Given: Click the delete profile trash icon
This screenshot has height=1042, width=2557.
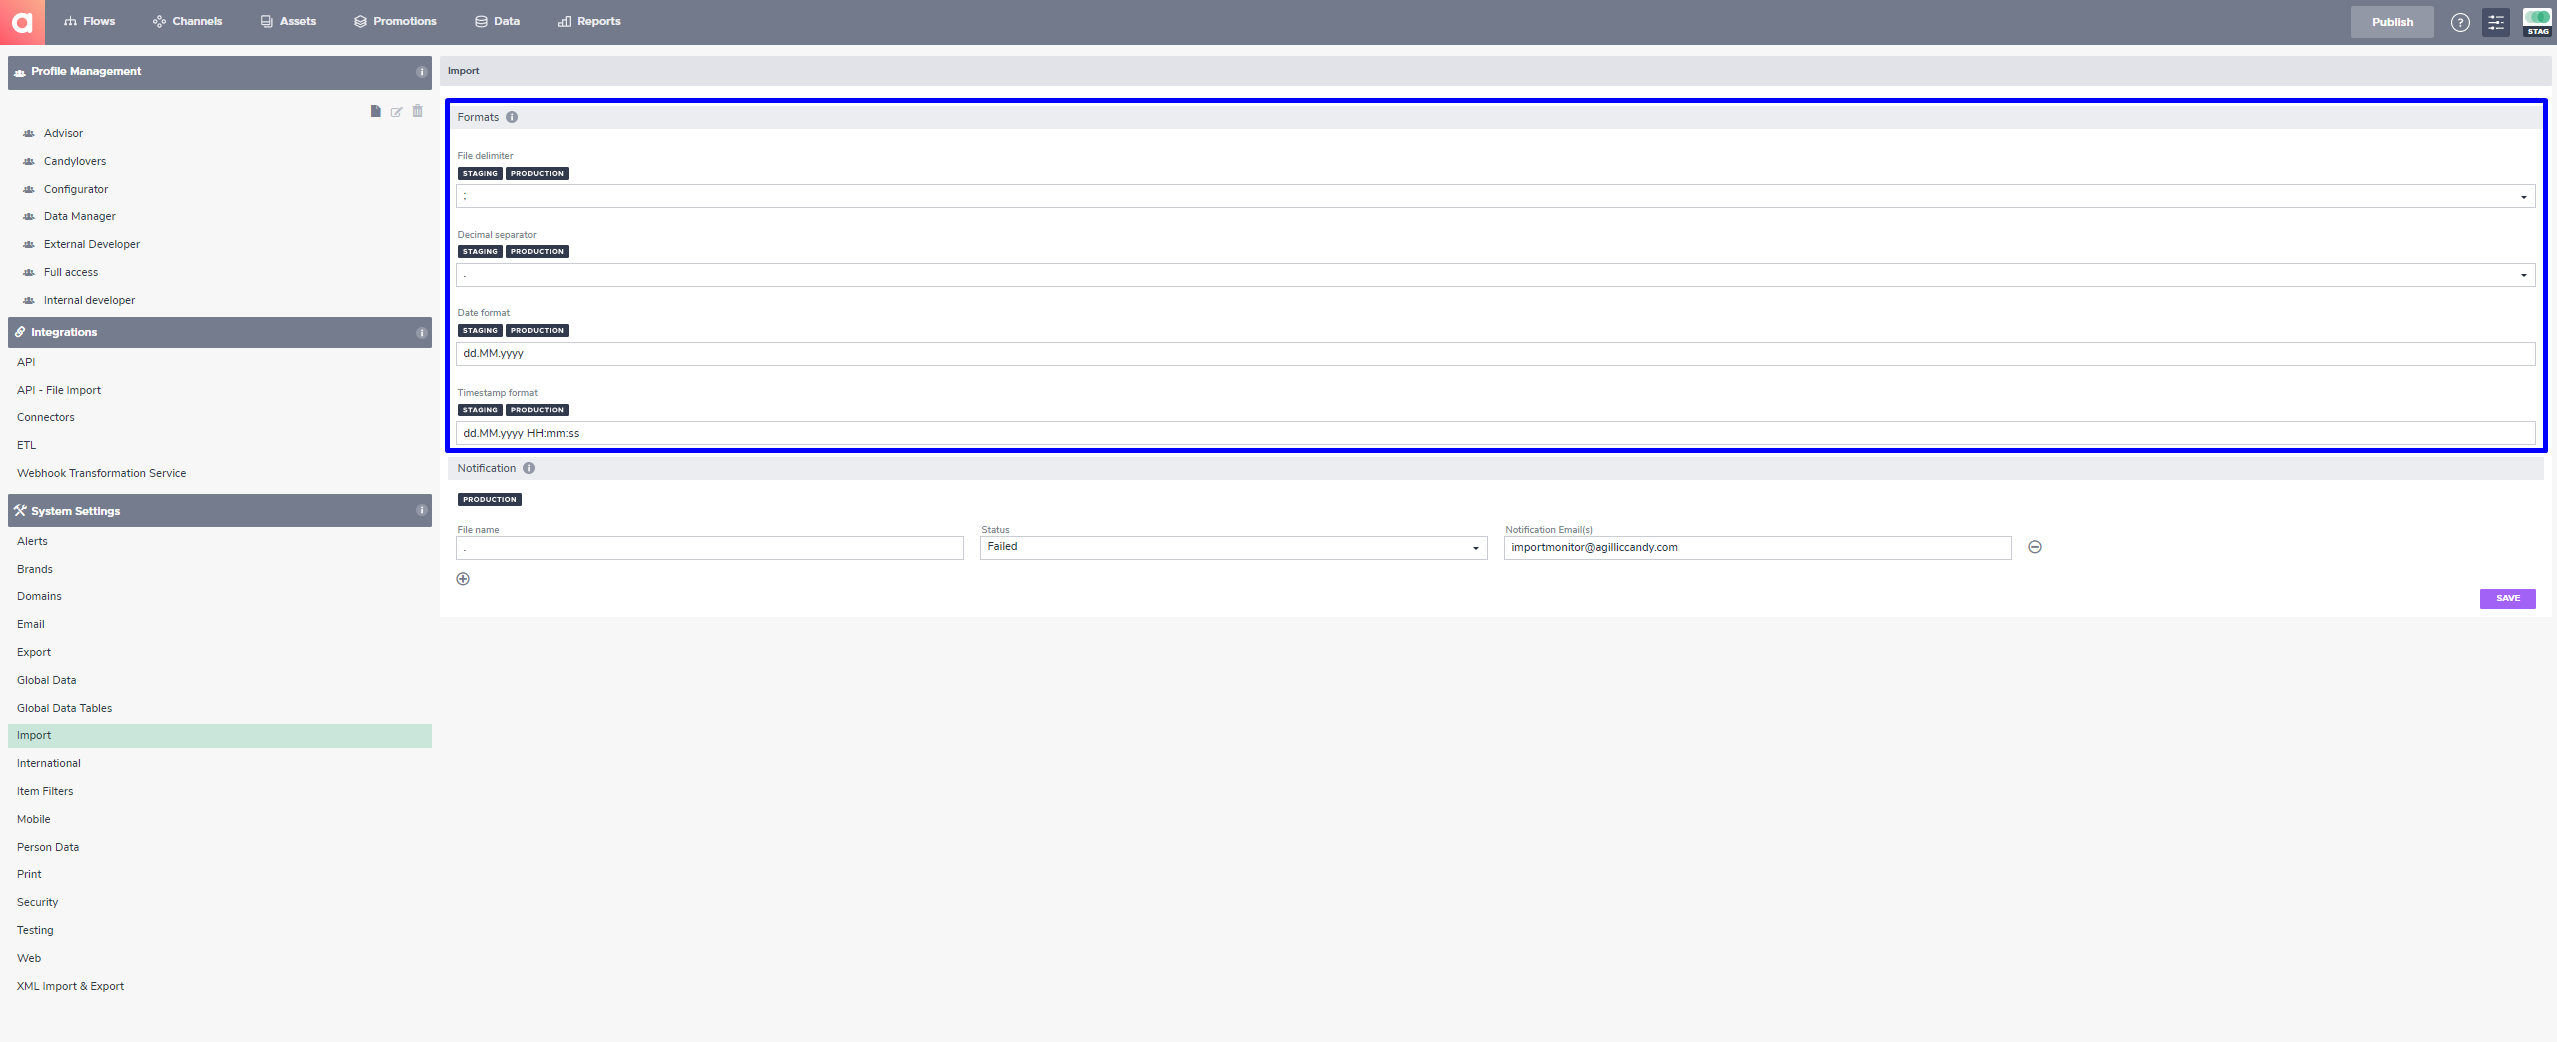Looking at the screenshot, I should 418,111.
